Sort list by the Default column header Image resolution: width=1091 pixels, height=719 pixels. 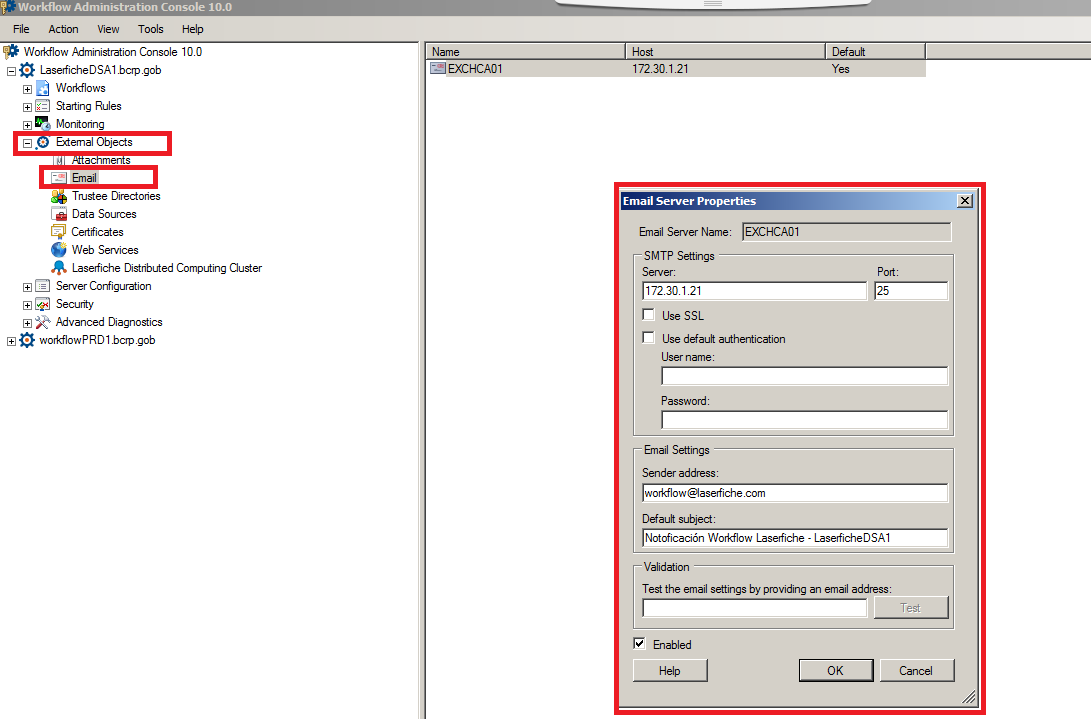(875, 52)
